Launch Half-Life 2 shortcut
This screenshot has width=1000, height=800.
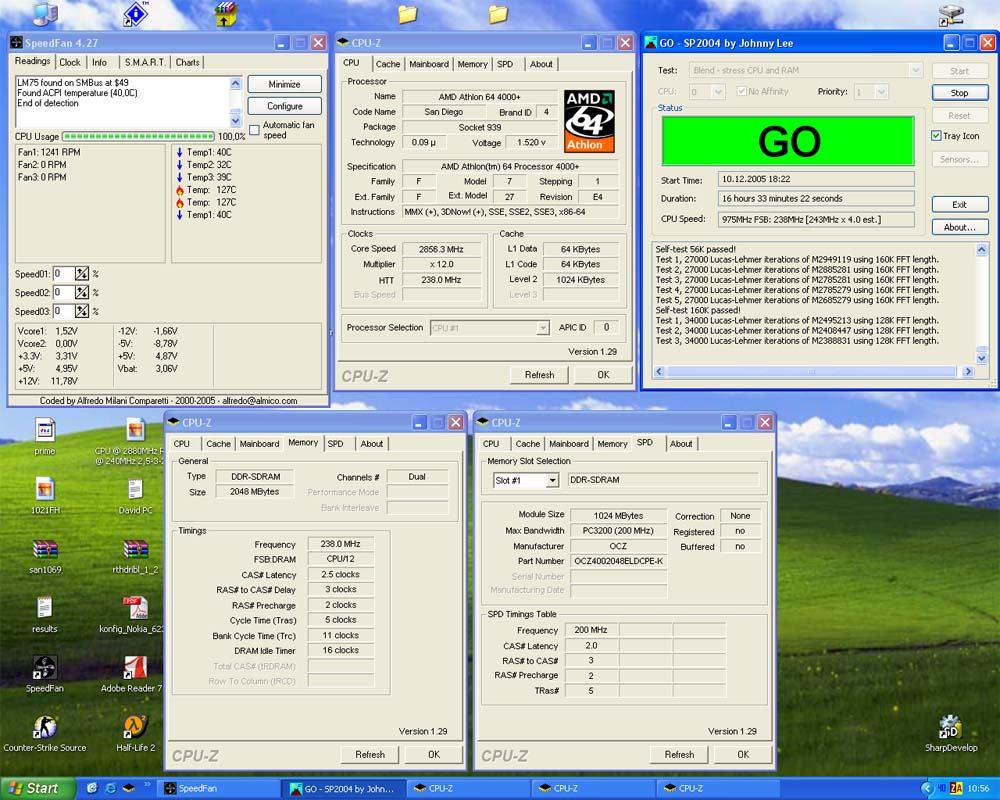135,727
